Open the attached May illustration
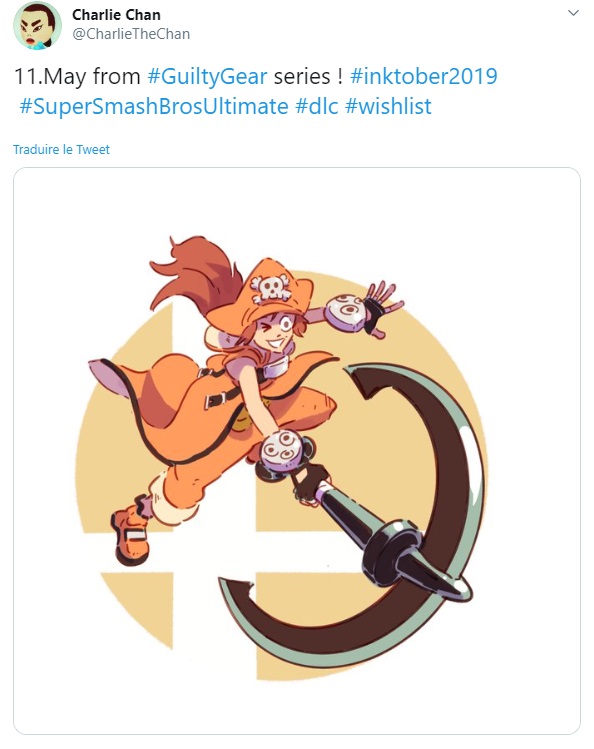This screenshot has width=594, height=749. [x=297, y=451]
